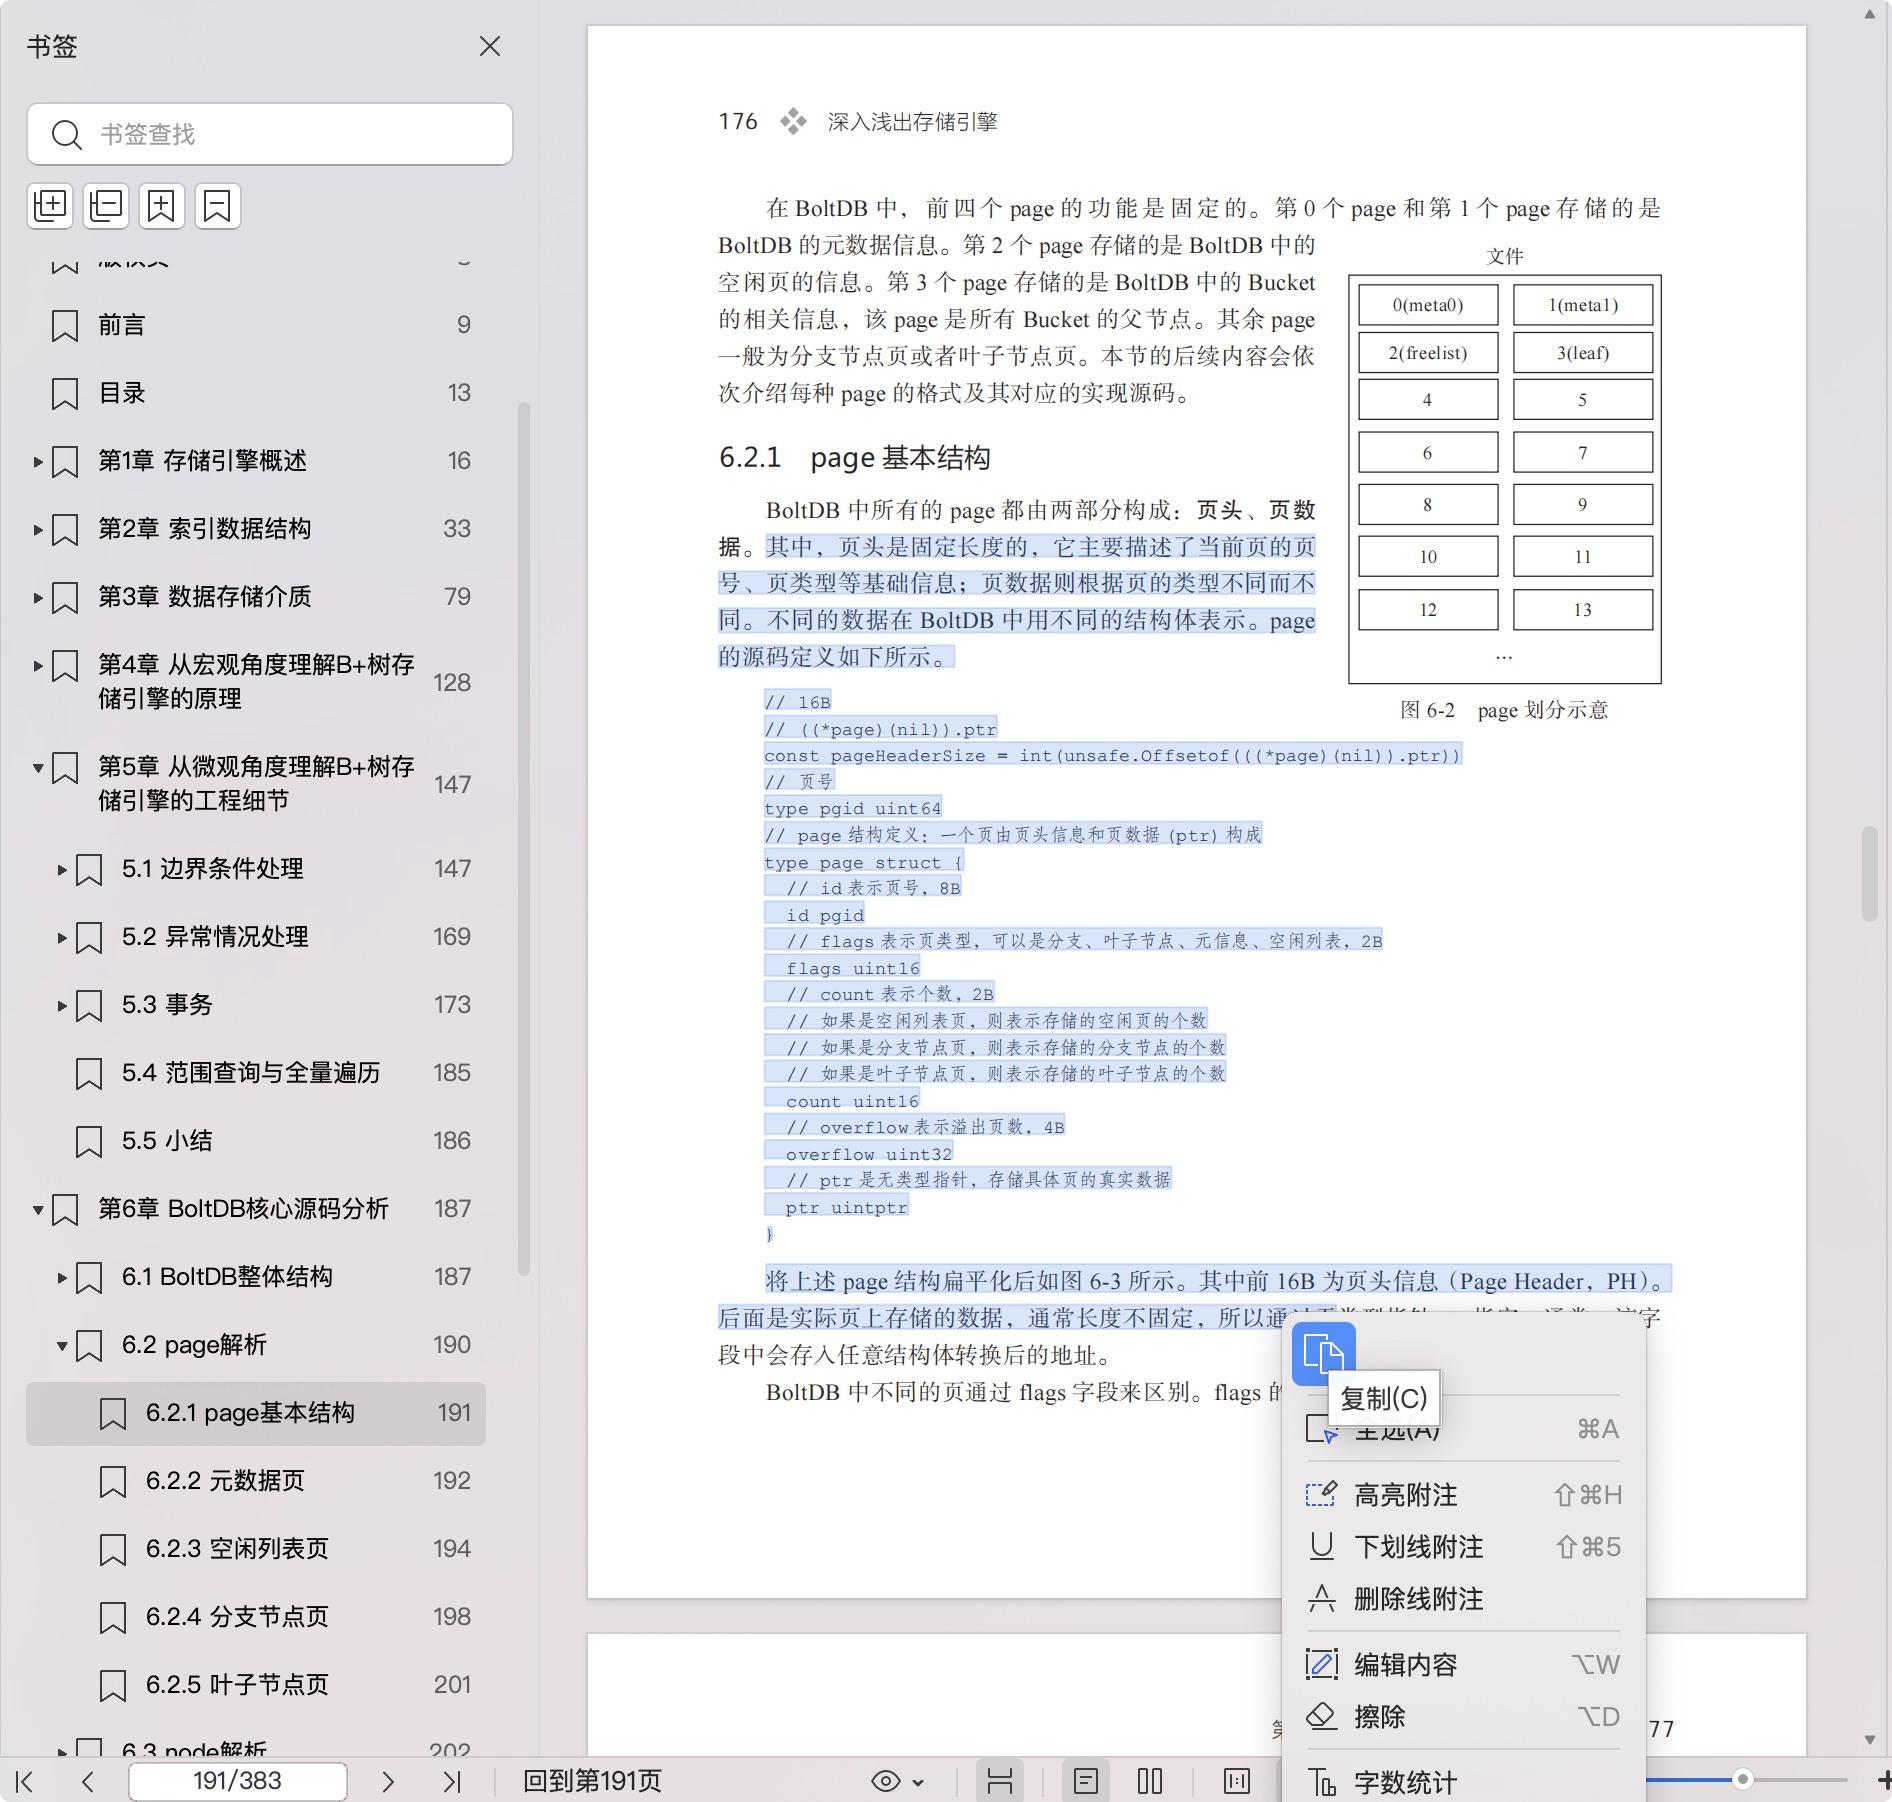The height and width of the screenshot is (1802, 1892).
Task: Select 下划线附注 in the context menu
Action: point(1418,1547)
